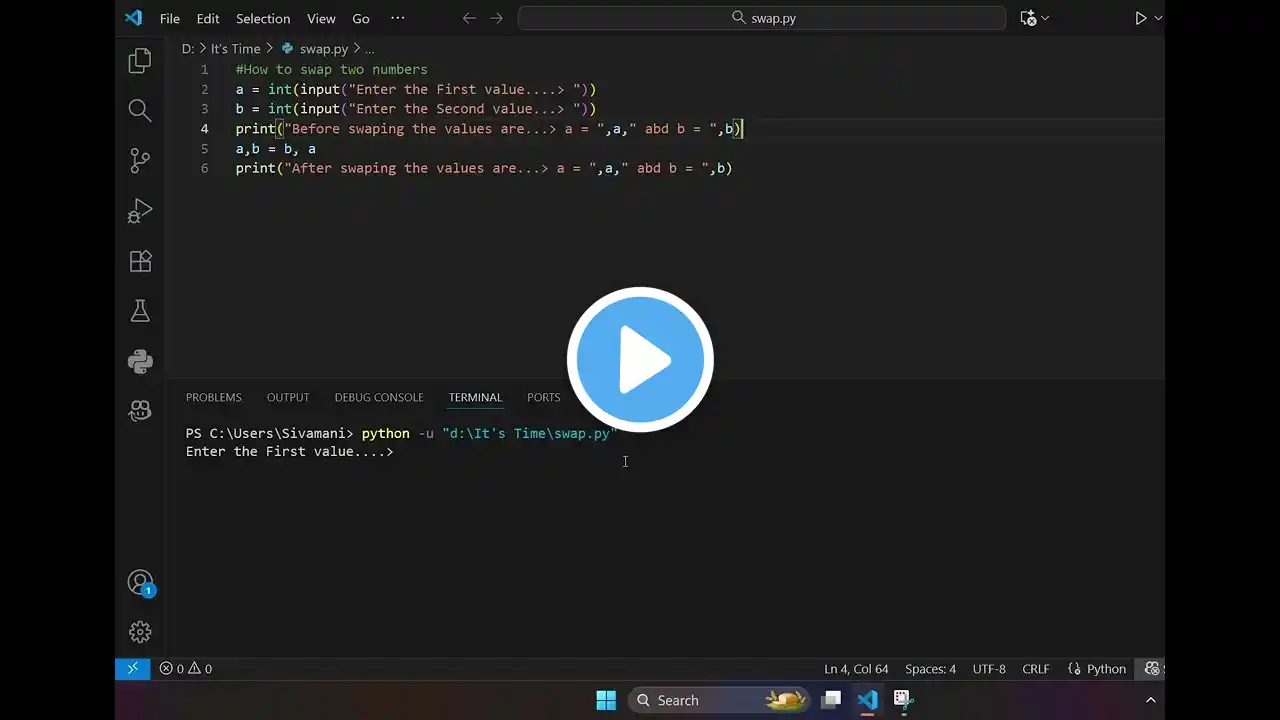The width and height of the screenshot is (1280, 720).
Task: Click line number 1 in the gutter
Action: click(x=204, y=69)
